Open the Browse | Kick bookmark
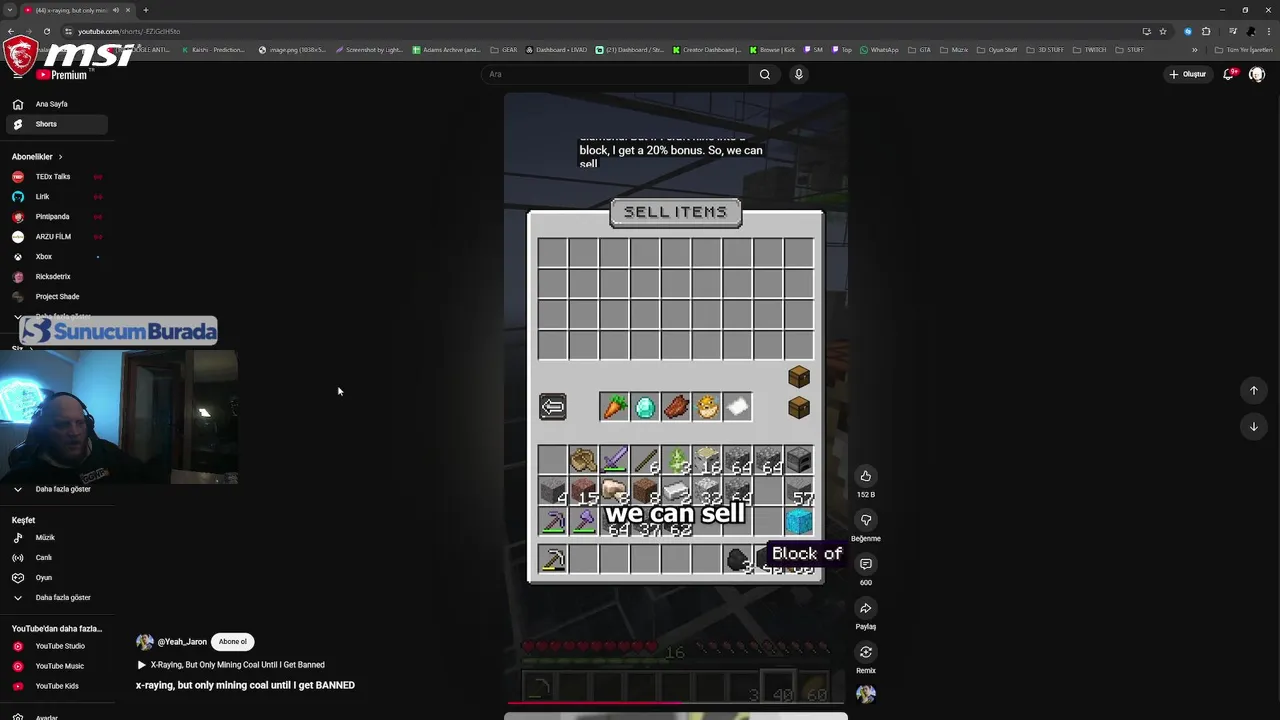Screen dimensions: 1280x720 point(772,50)
